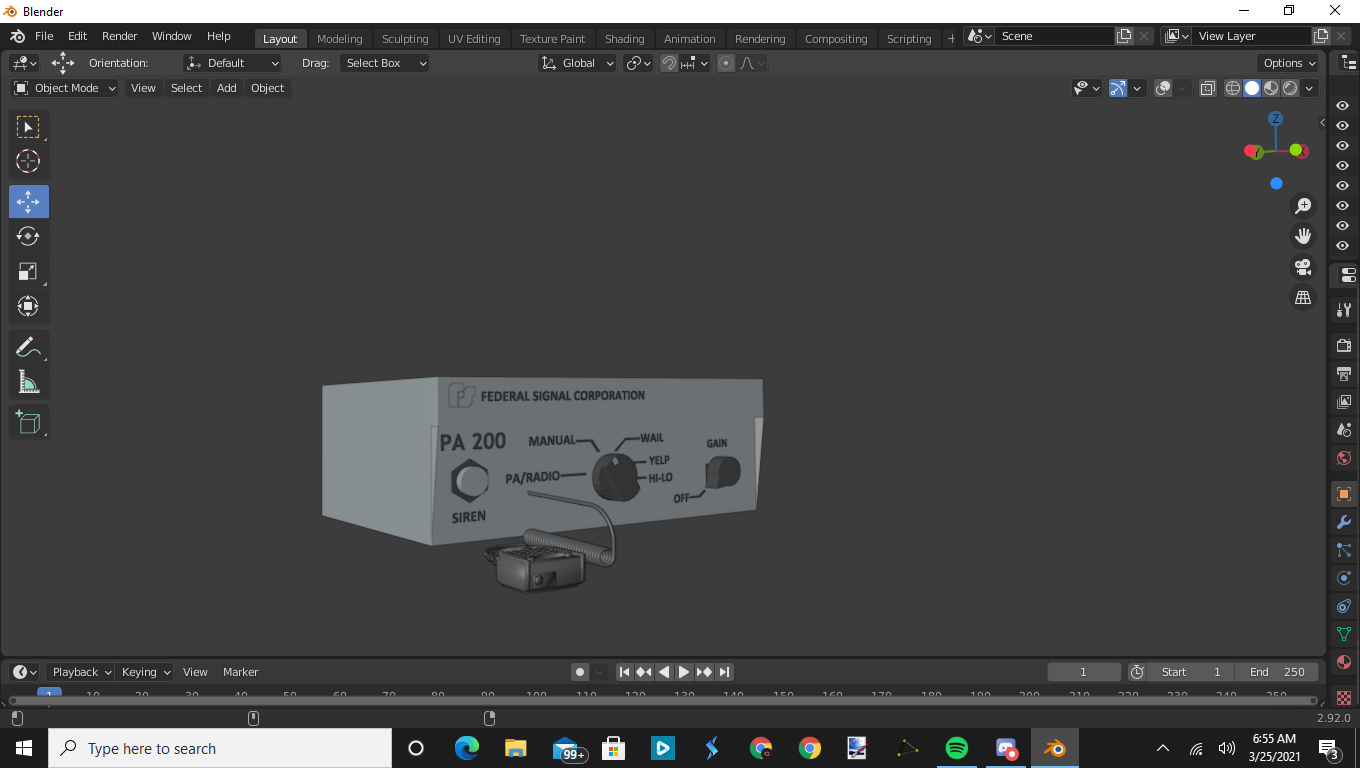1360x768 pixels.
Task: Toggle auto keying record button
Action: point(580,672)
